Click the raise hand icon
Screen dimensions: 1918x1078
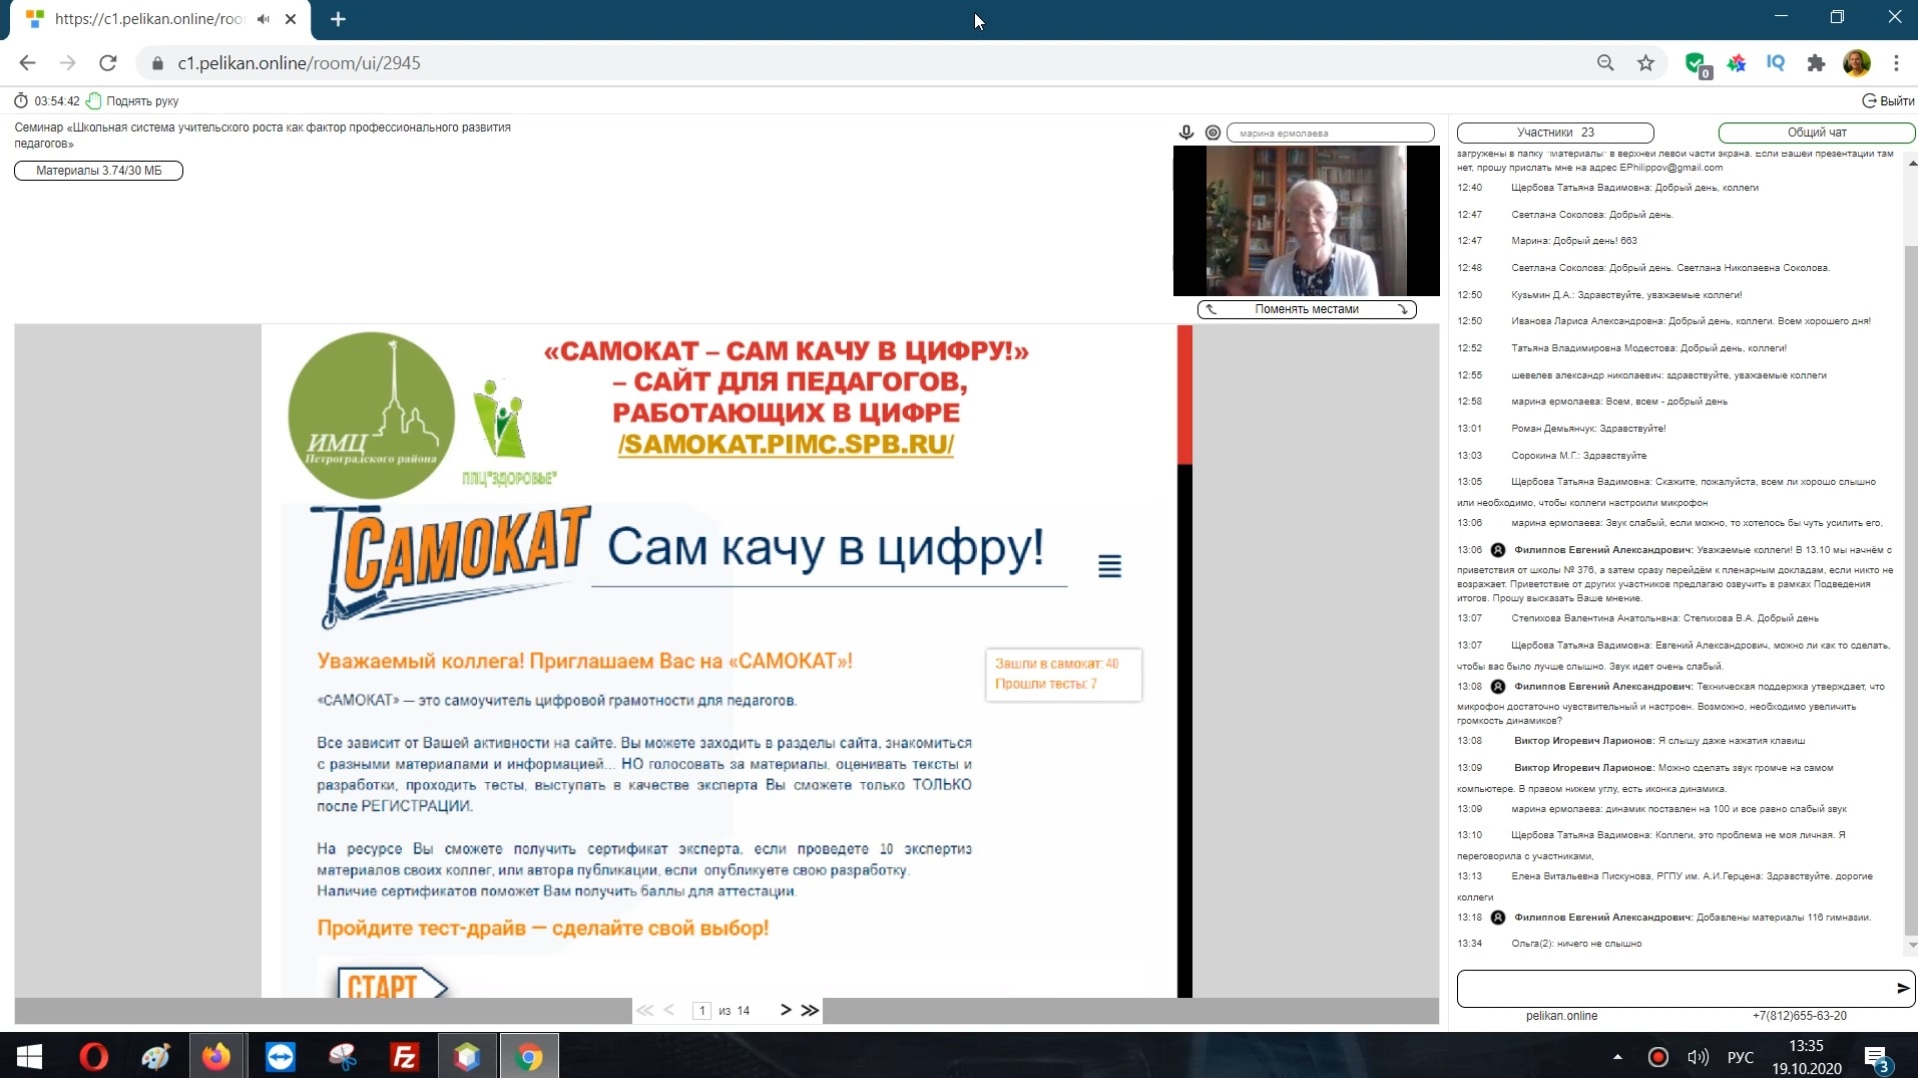(93, 101)
